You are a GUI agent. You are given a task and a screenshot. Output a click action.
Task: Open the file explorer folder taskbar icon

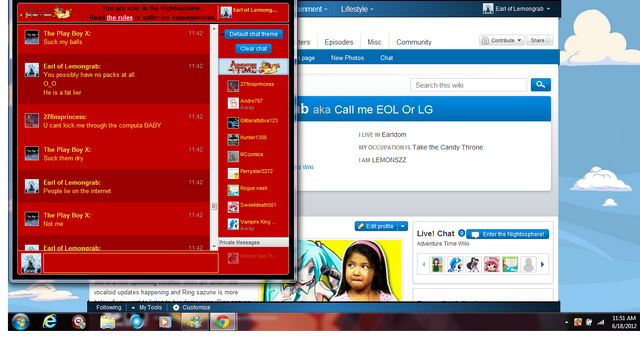coord(108,322)
